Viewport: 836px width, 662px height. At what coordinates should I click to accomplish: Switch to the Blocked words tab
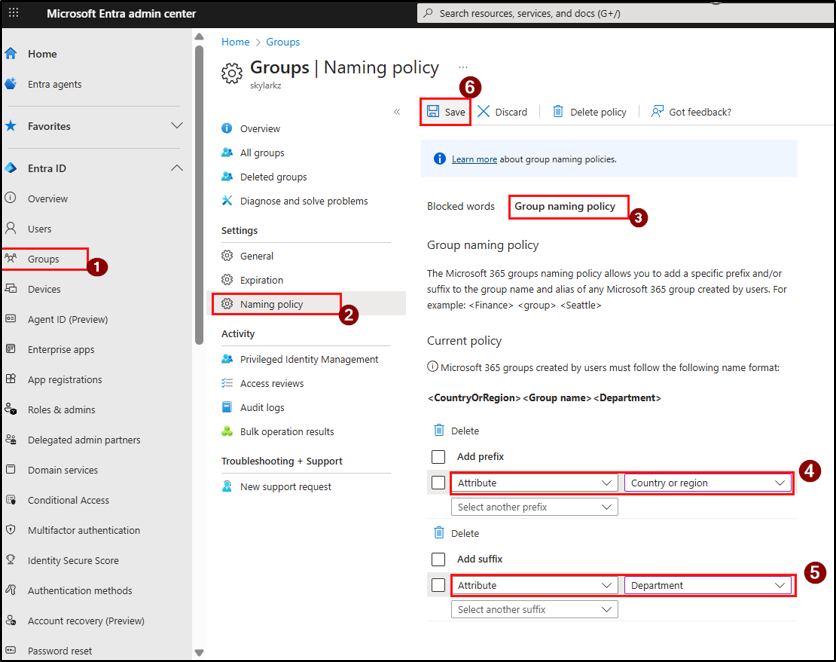tap(460, 206)
